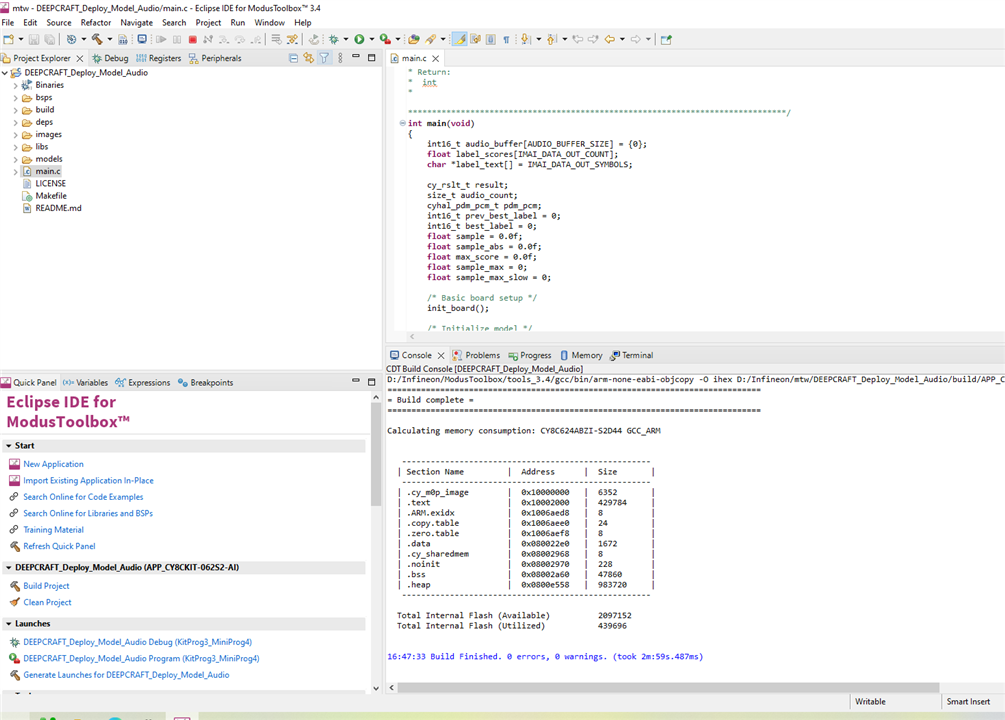Viewport: 1005px width, 720px height.
Task: Open the Build hammer dropdown arrow
Action: coord(110,39)
